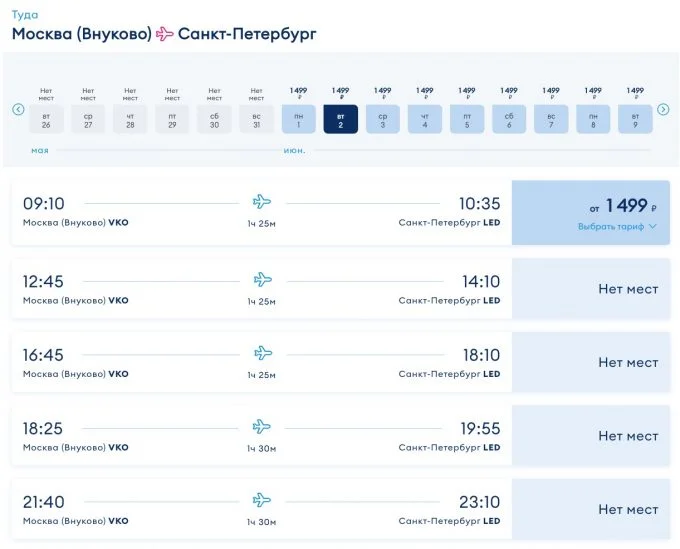The height and width of the screenshot is (549, 680).
Task: Choose Saturday 6 June date
Action: (509, 119)
